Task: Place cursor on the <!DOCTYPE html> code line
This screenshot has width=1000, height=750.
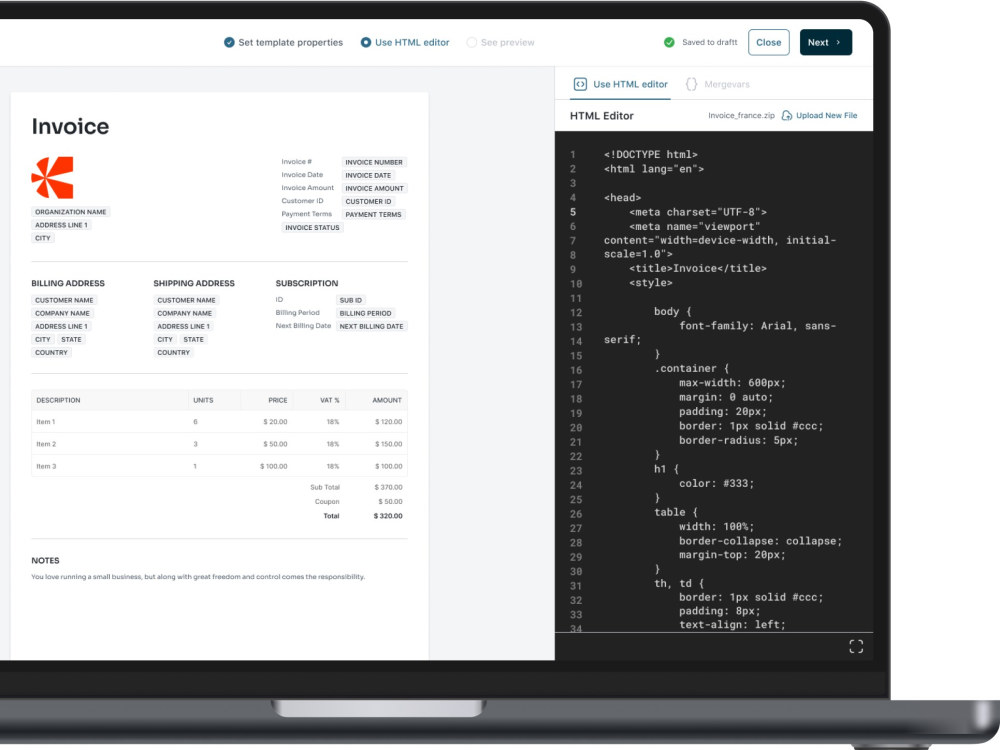Action: coord(651,154)
